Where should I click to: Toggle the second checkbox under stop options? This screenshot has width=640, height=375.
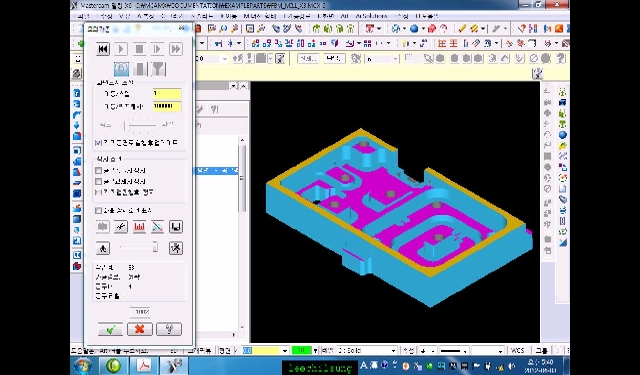point(98,181)
